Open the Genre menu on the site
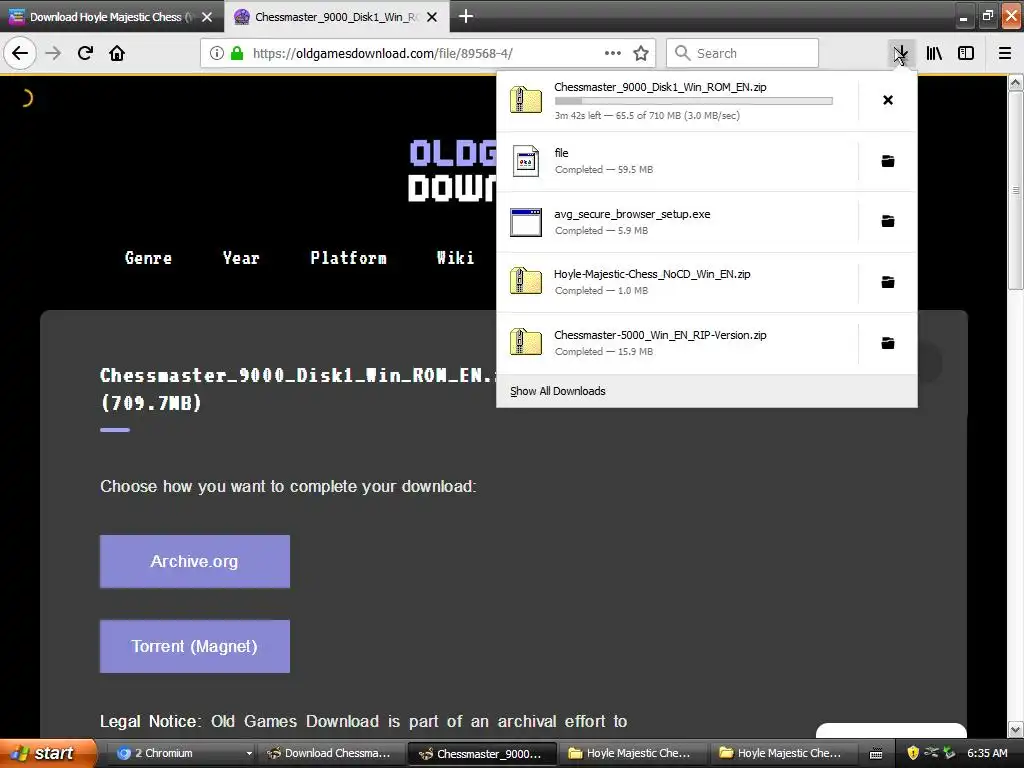 [148, 258]
